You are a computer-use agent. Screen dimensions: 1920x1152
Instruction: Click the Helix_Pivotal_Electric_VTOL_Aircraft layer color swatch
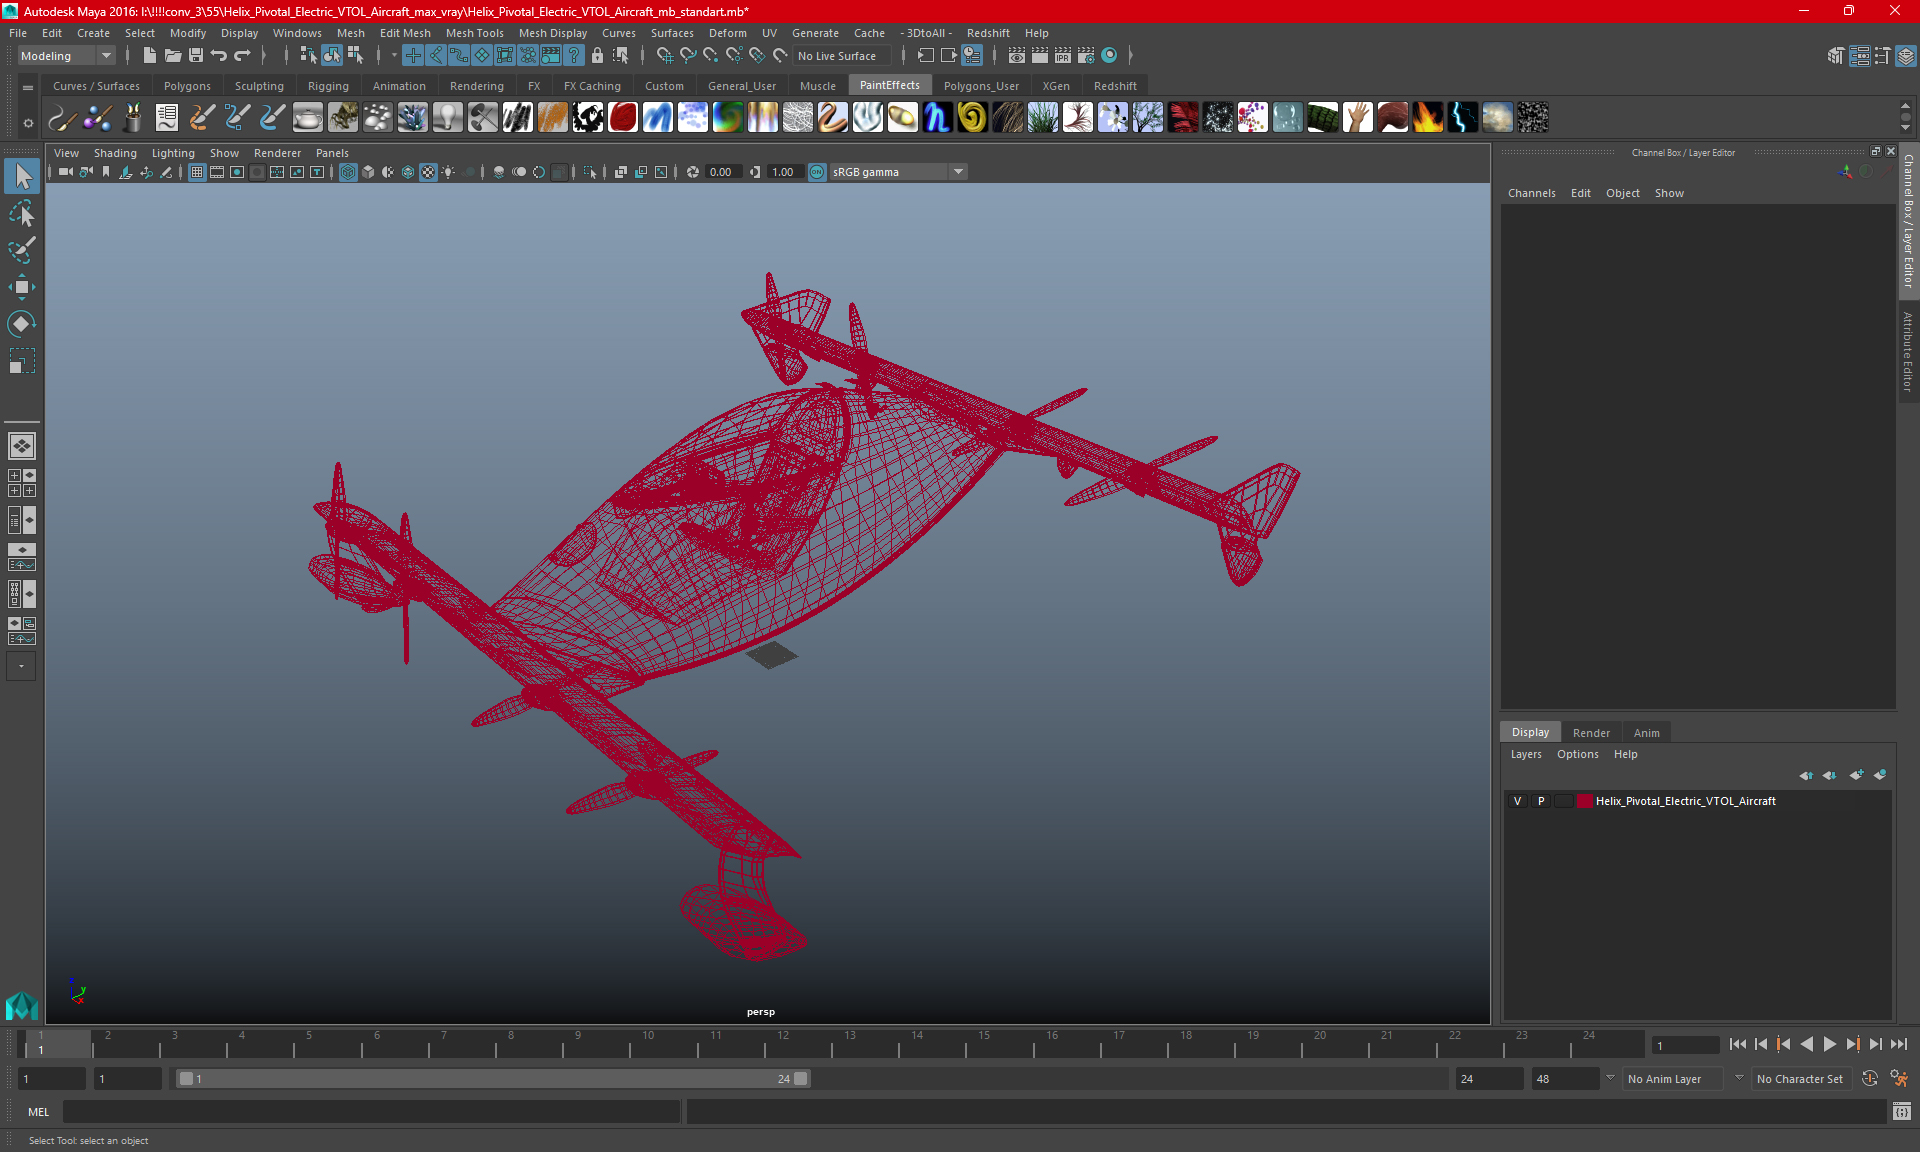(x=1585, y=801)
